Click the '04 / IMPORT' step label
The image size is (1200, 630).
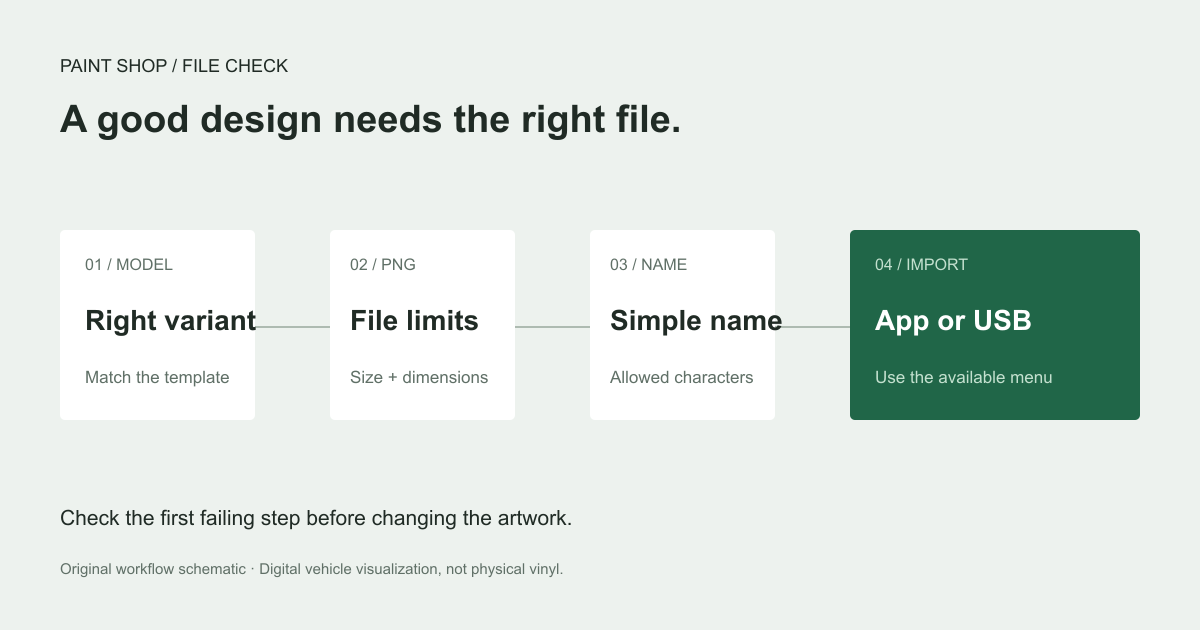tap(921, 265)
